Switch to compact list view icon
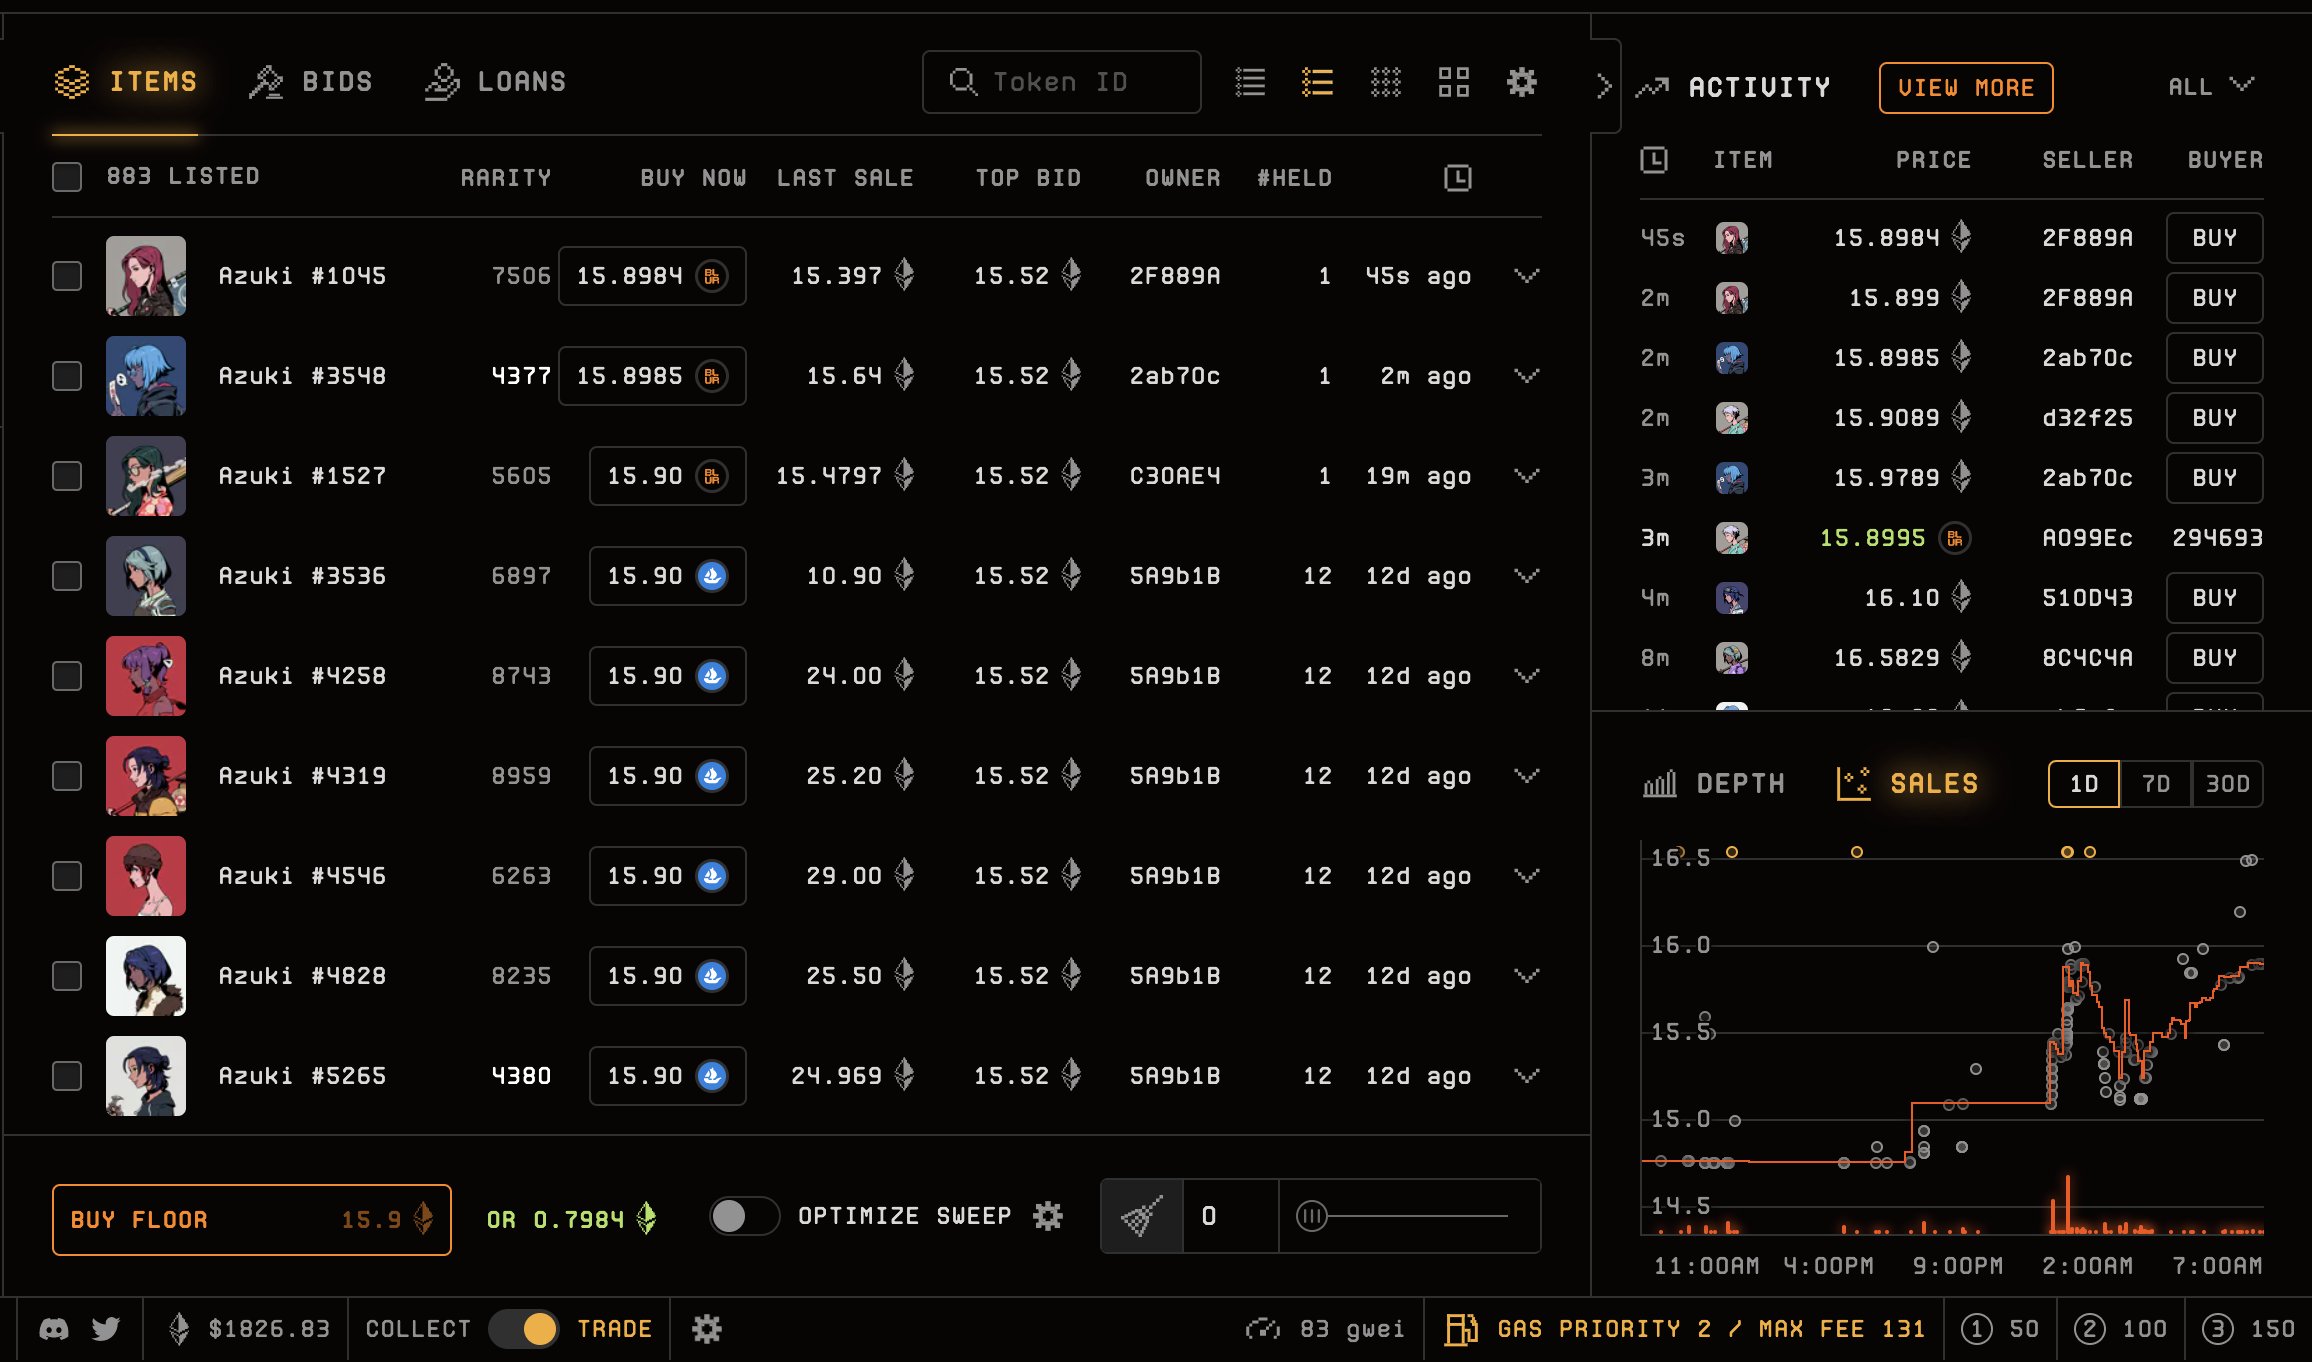This screenshot has height=1362, width=2312. click(x=1250, y=82)
